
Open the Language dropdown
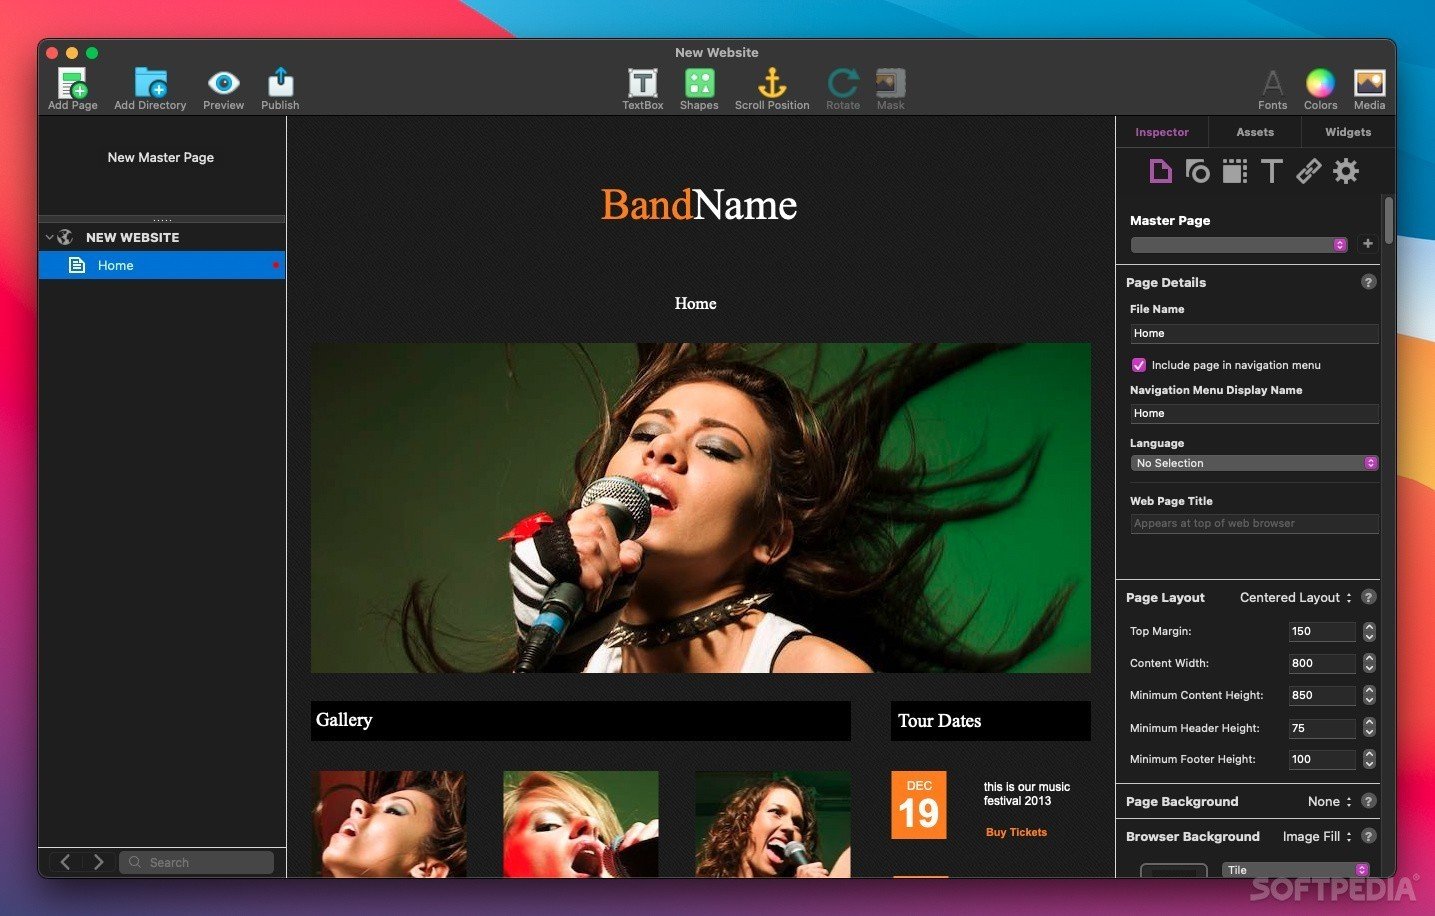tap(1254, 463)
